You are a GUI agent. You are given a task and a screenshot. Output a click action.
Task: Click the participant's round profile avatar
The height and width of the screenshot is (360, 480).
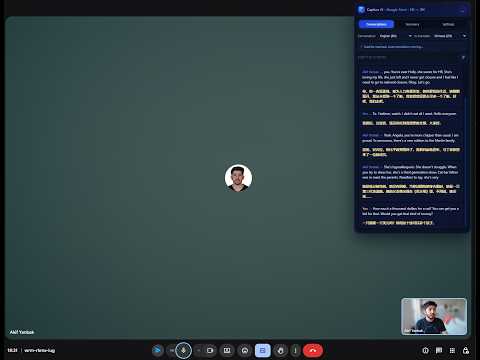(238, 178)
